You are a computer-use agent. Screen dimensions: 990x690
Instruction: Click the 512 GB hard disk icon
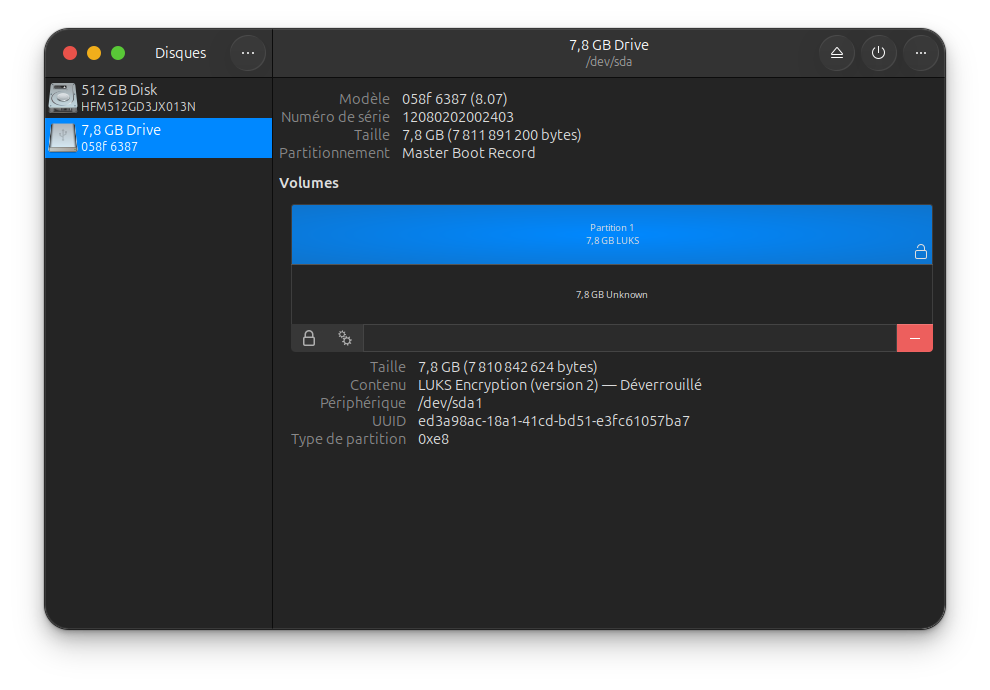tap(63, 98)
